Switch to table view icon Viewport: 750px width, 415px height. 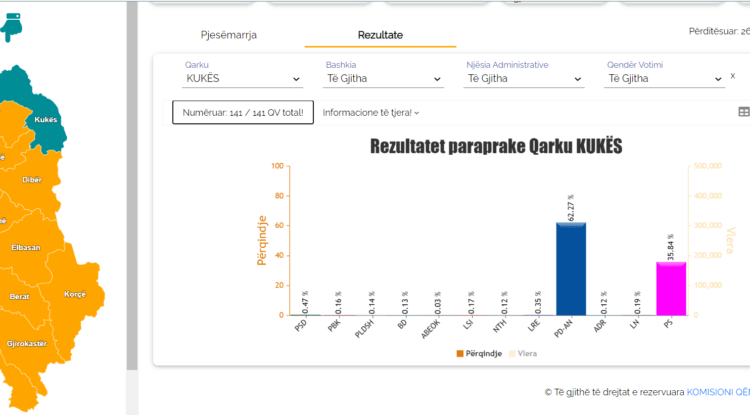click(x=743, y=113)
